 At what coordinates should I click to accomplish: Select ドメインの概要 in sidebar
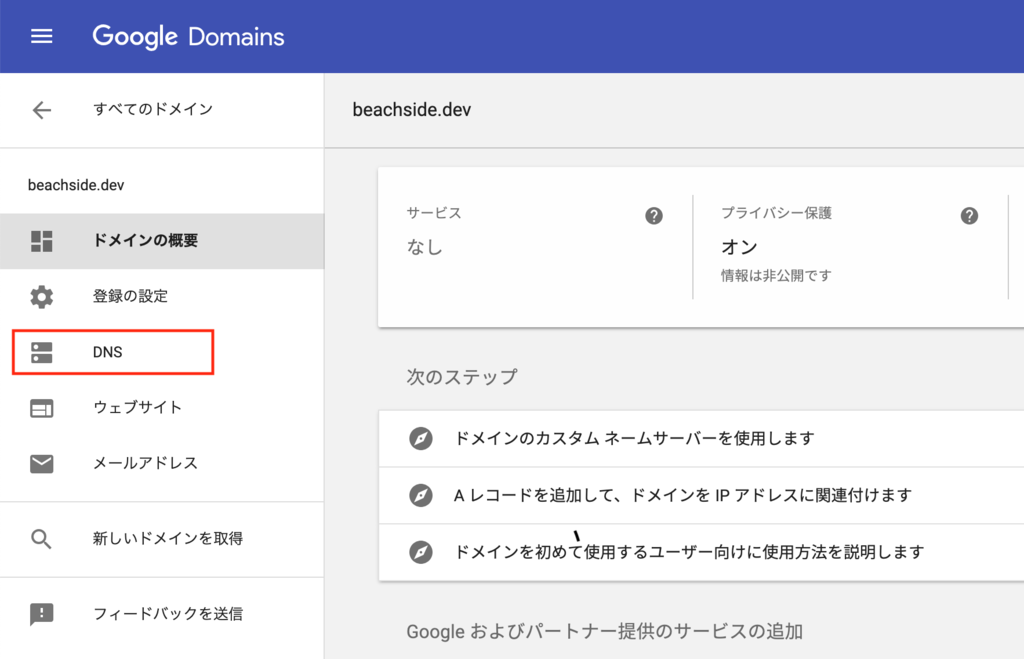pos(162,241)
